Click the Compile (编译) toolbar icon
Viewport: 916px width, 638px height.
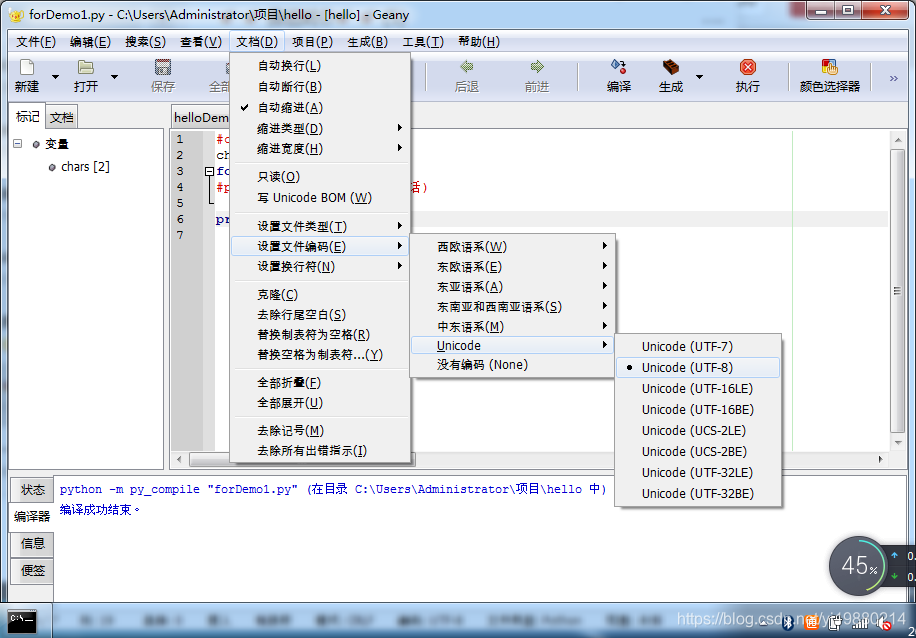tap(618, 67)
